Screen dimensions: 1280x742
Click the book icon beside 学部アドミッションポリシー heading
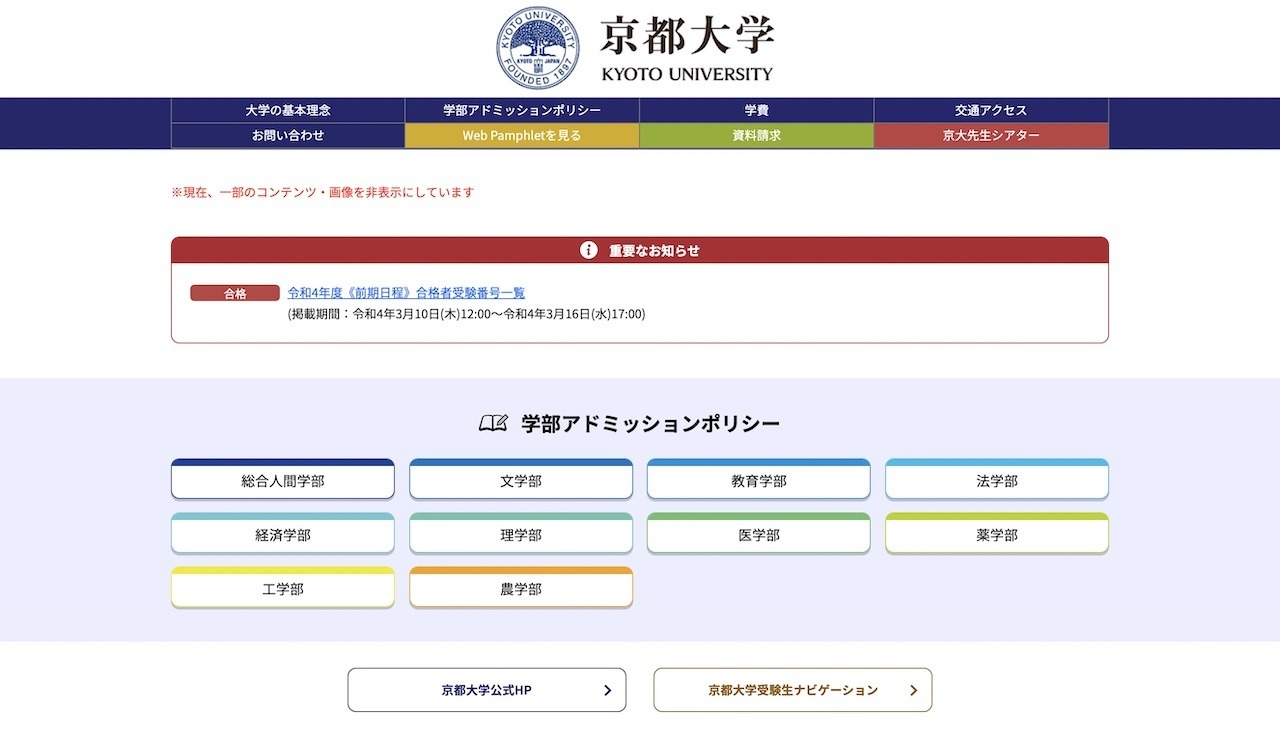pyautogui.click(x=494, y=423)
